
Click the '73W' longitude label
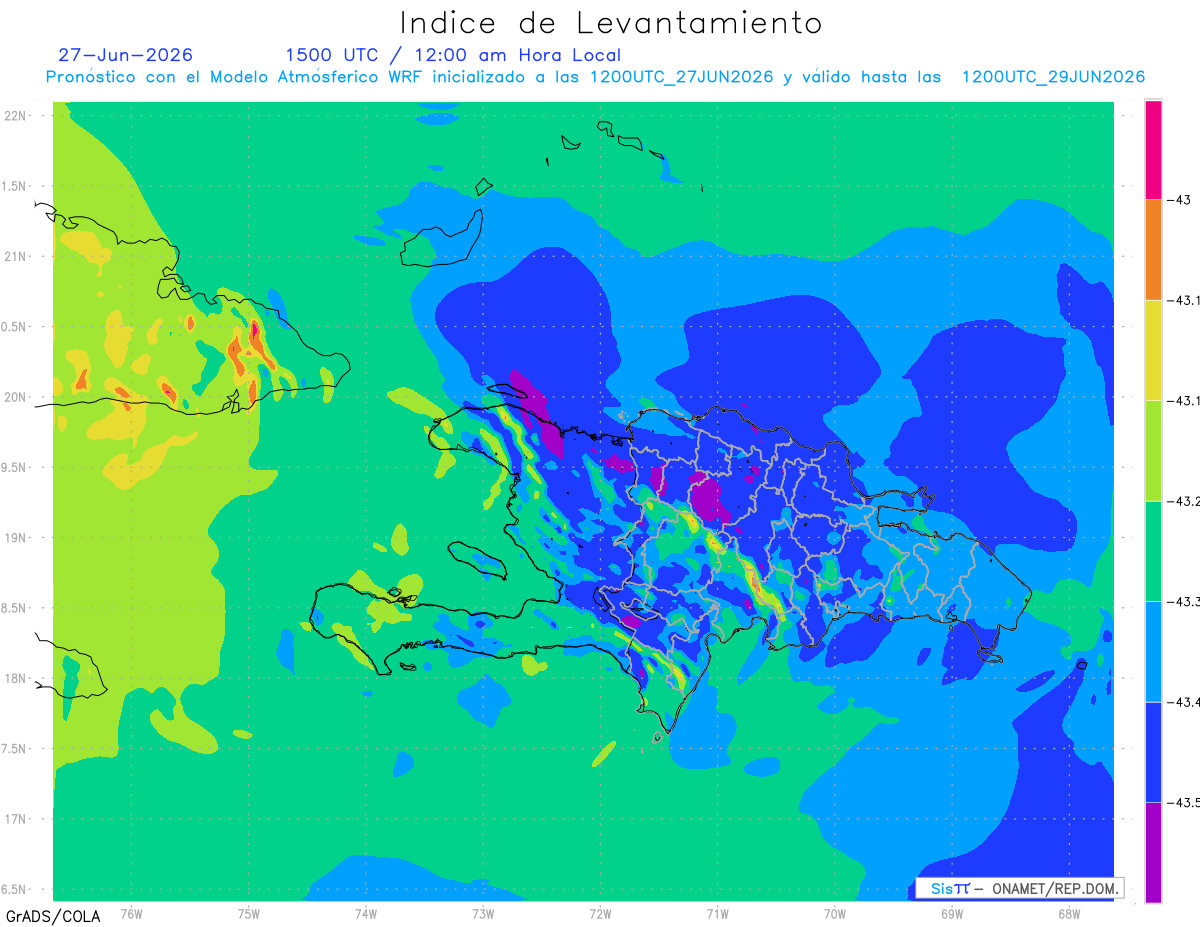(x=482, y=913)
